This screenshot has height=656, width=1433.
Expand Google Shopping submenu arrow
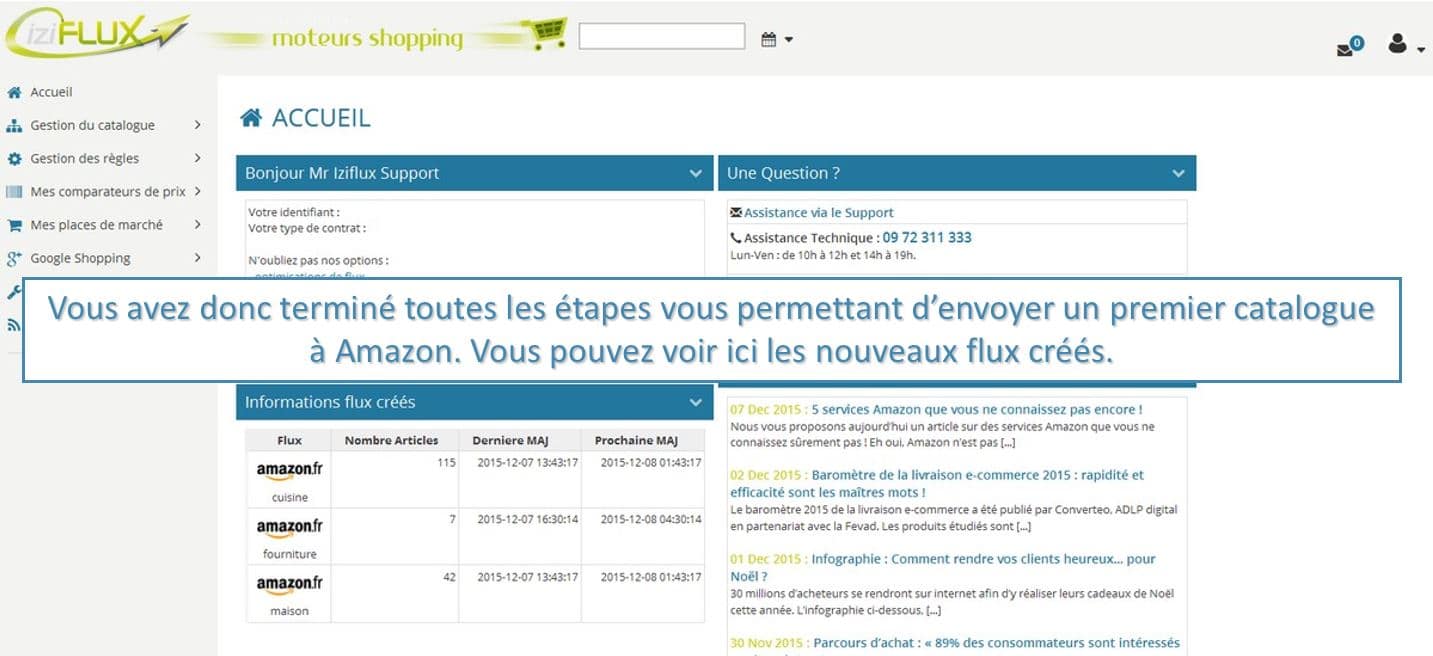click(x=198, y=258)
